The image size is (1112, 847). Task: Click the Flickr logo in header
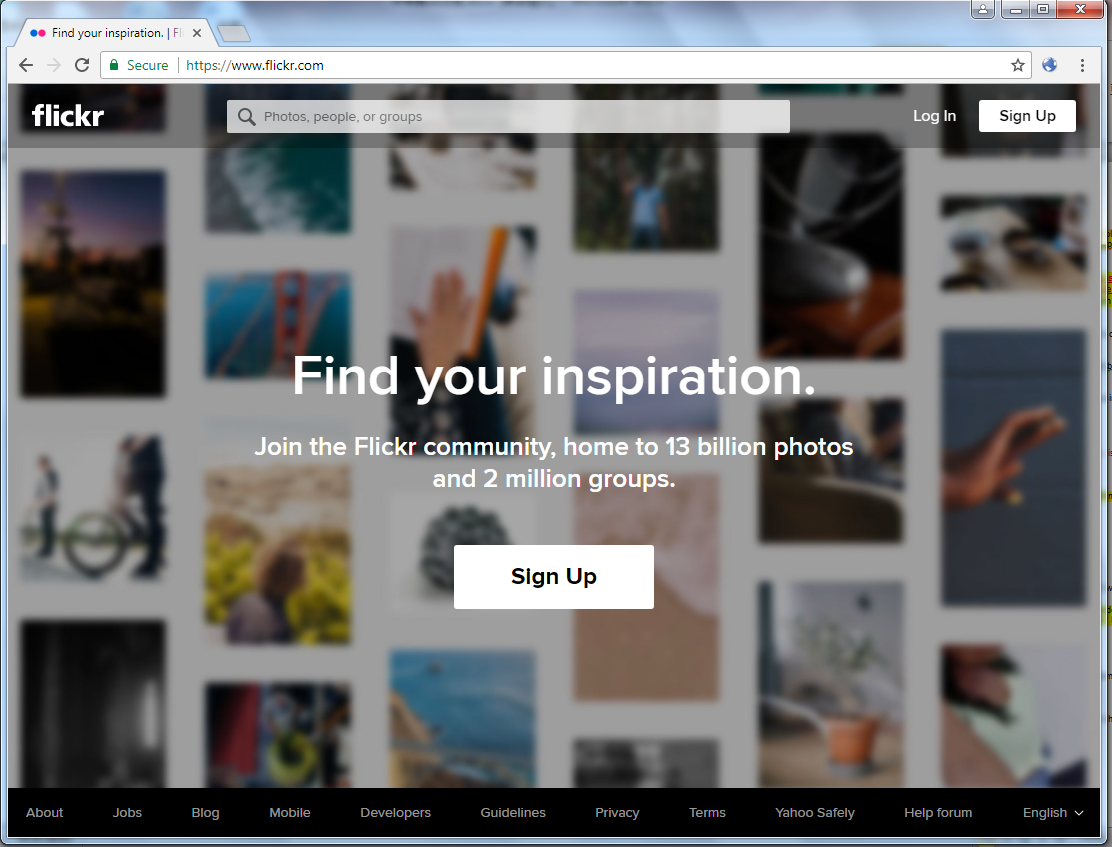click(x=68, y=115)
